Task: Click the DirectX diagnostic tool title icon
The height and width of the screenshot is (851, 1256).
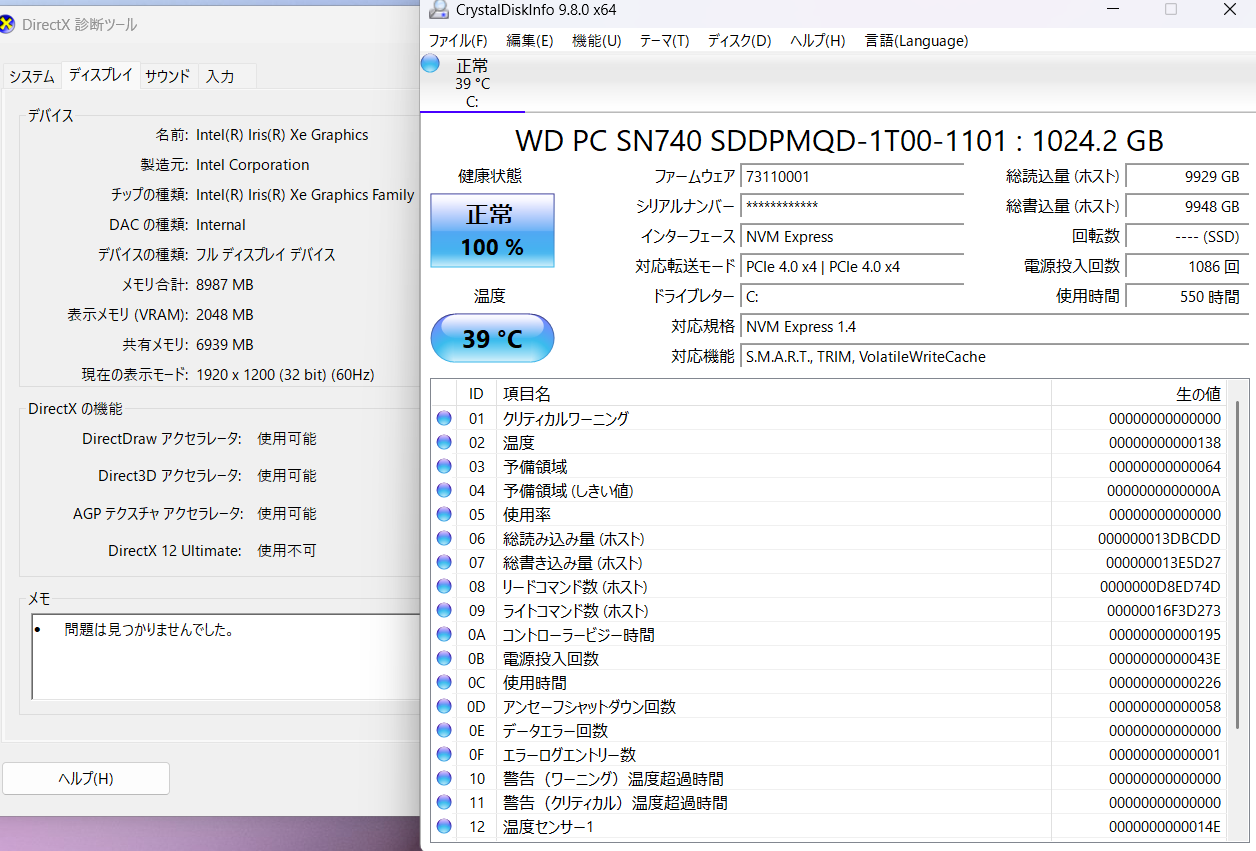Action: (x=7, y=25)
